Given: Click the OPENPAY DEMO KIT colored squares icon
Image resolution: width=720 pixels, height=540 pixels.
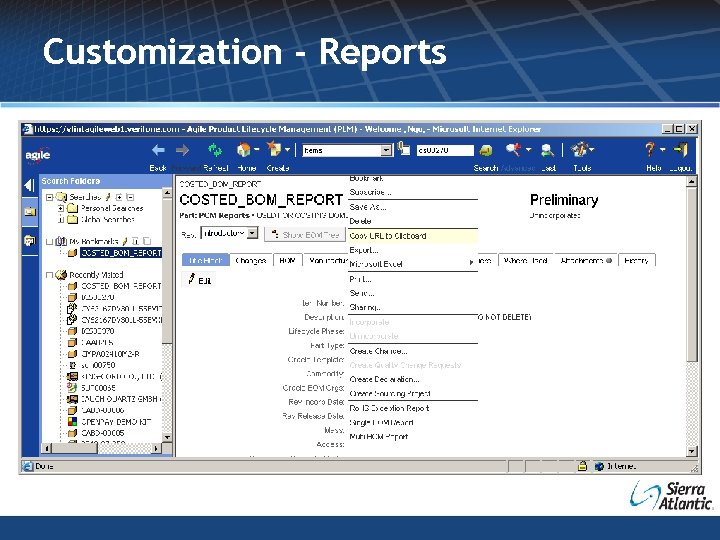Looking at the screenshot, I should pos(72,421).
